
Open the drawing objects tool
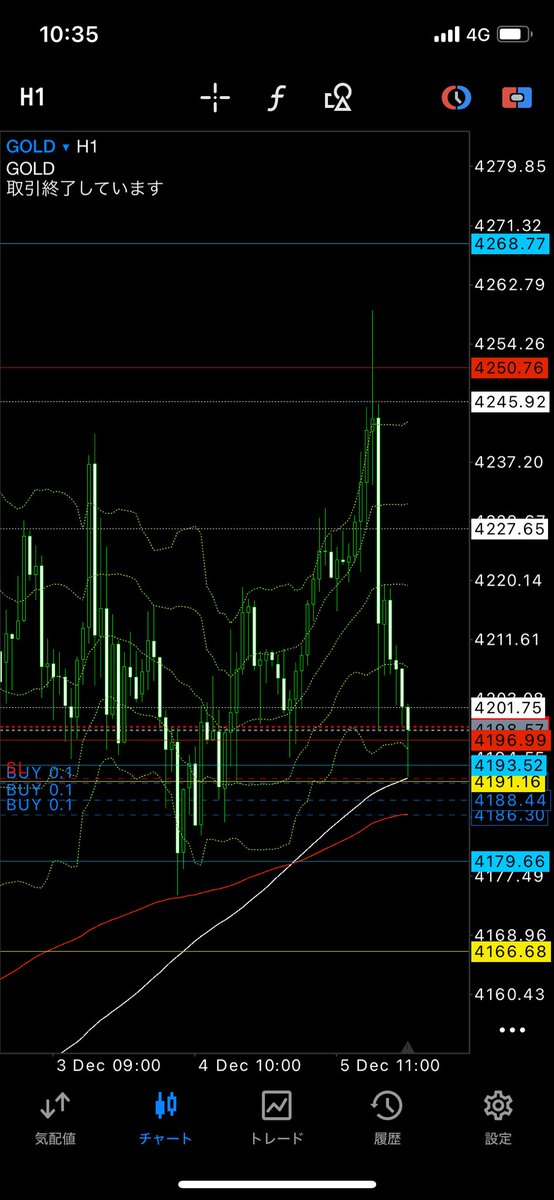point(338,97)
